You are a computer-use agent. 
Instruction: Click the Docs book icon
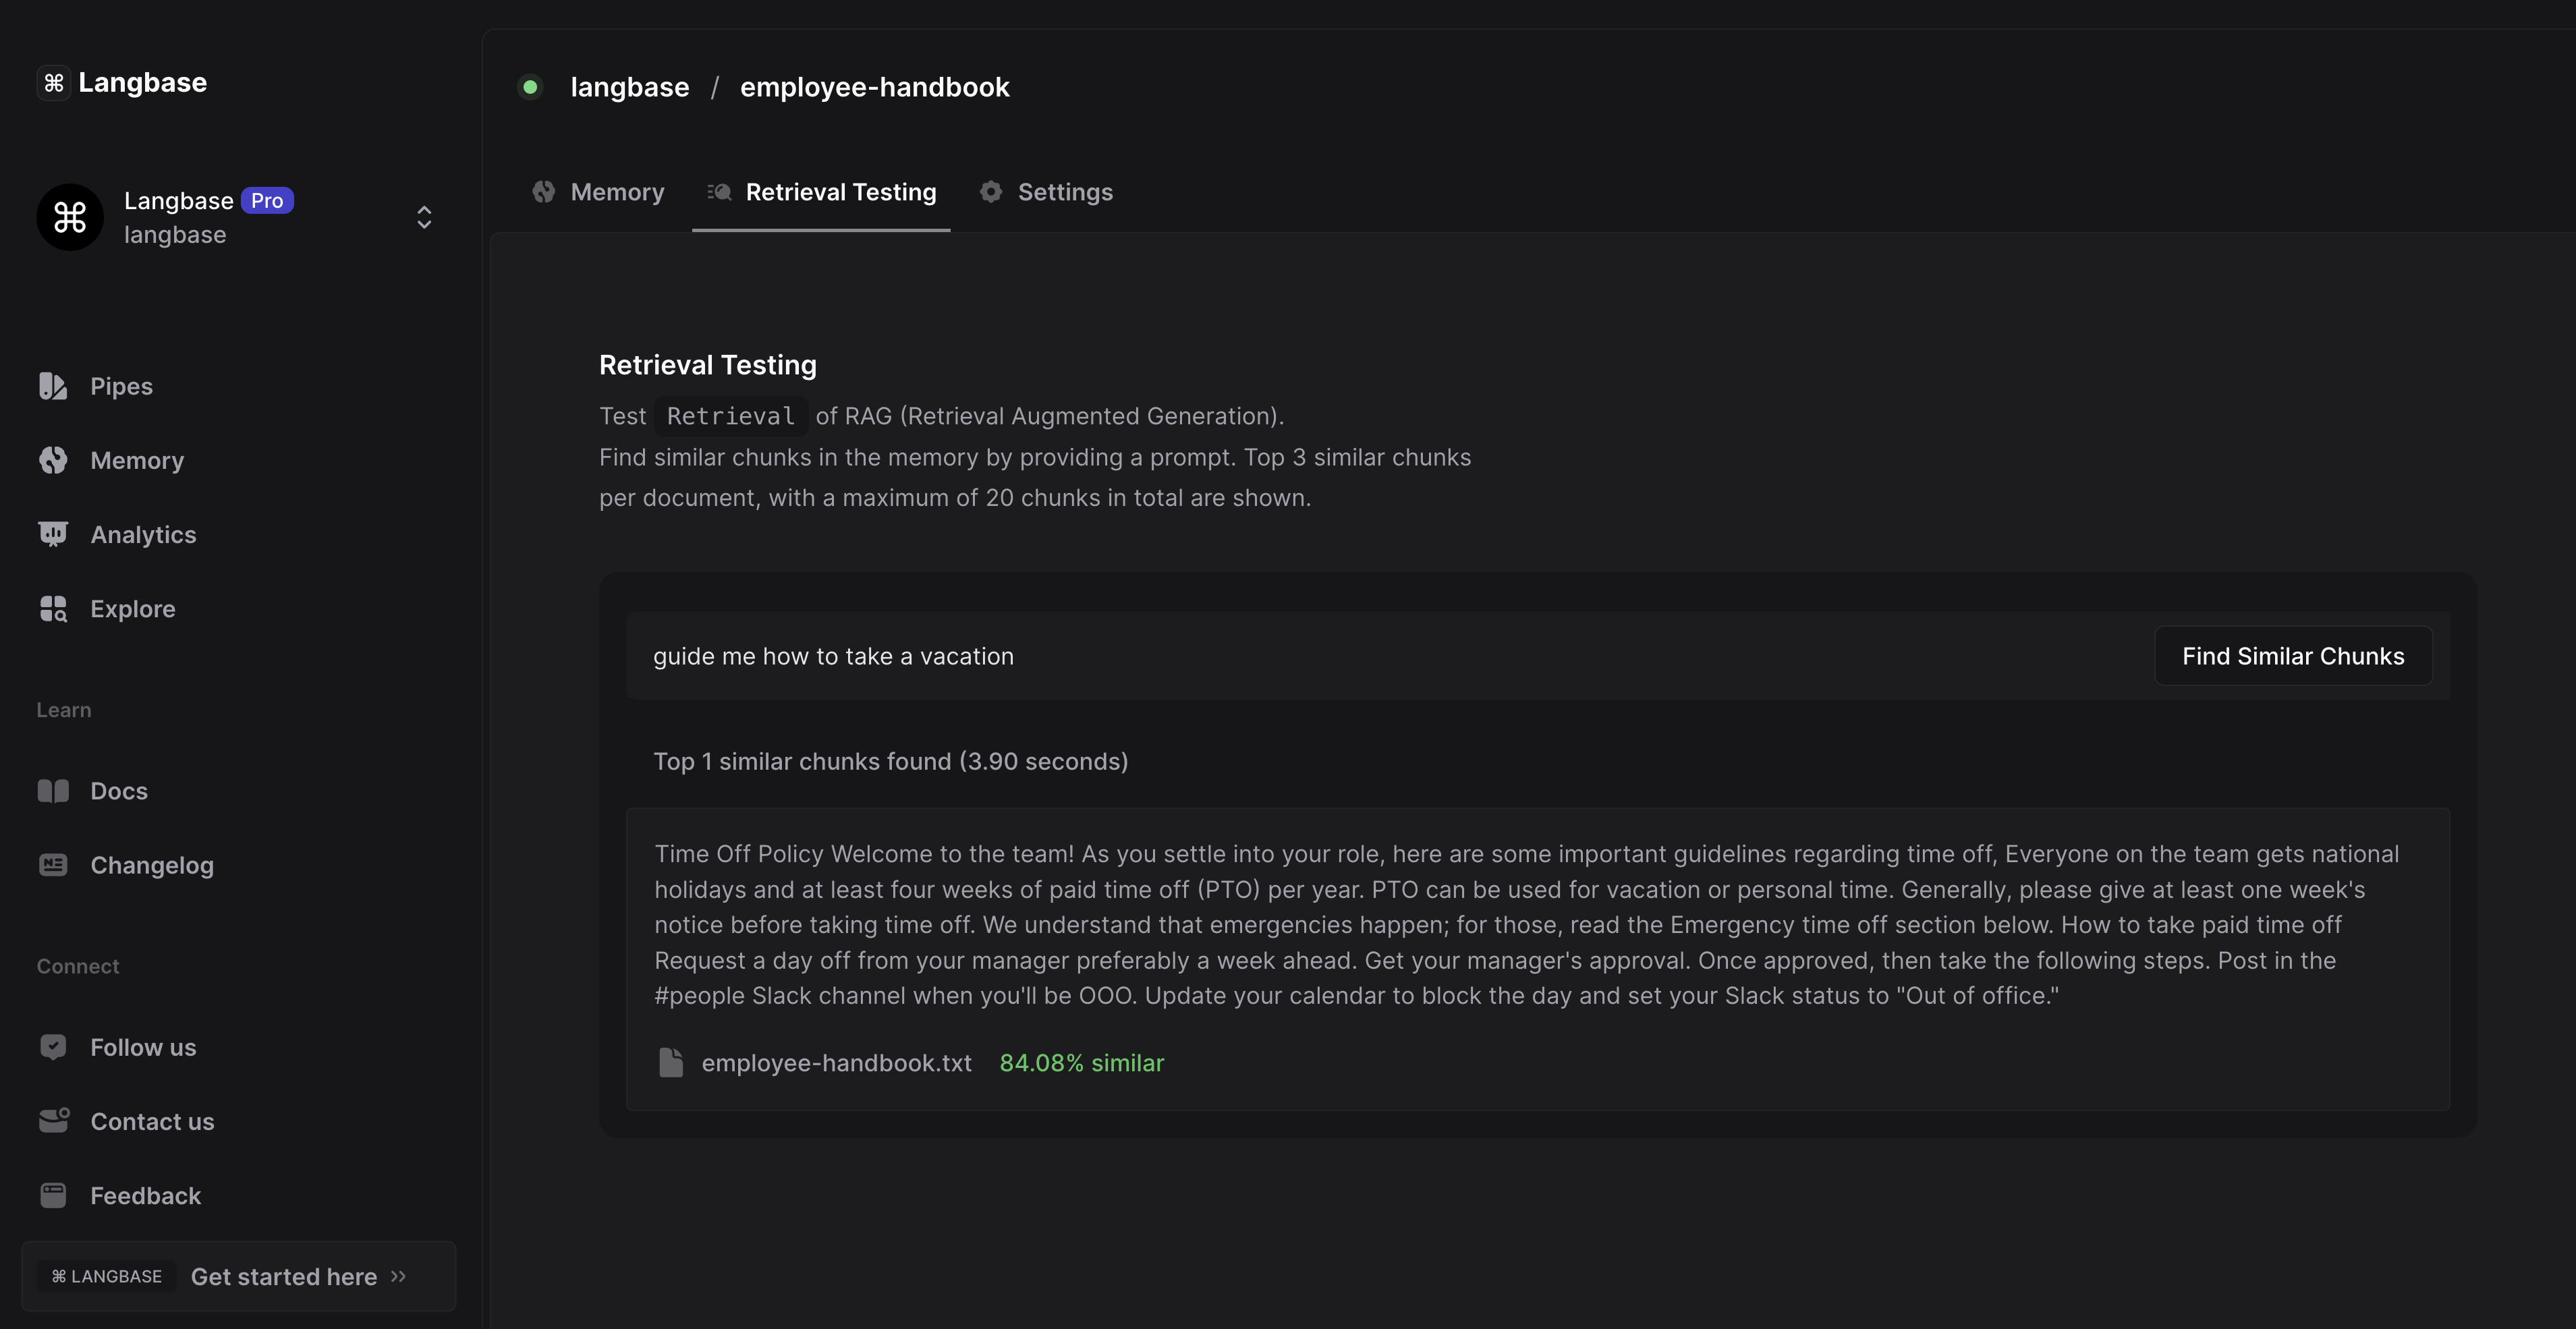click(x=53, y=791)
